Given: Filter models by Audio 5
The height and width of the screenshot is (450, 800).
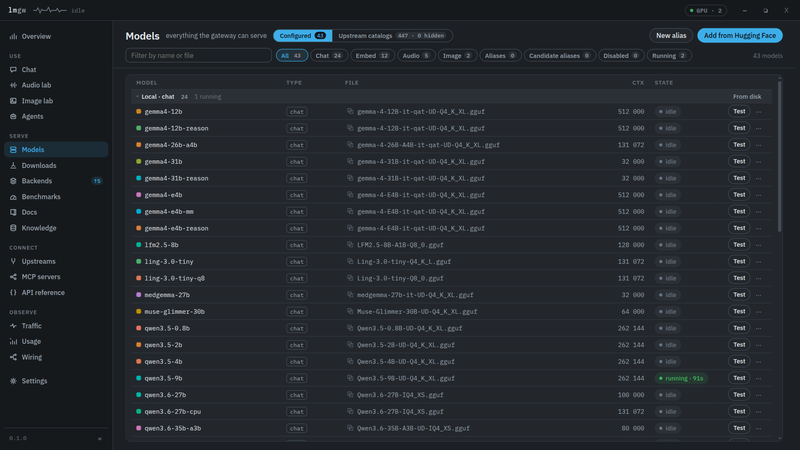Looking at the screenshot, I should 416,56.
